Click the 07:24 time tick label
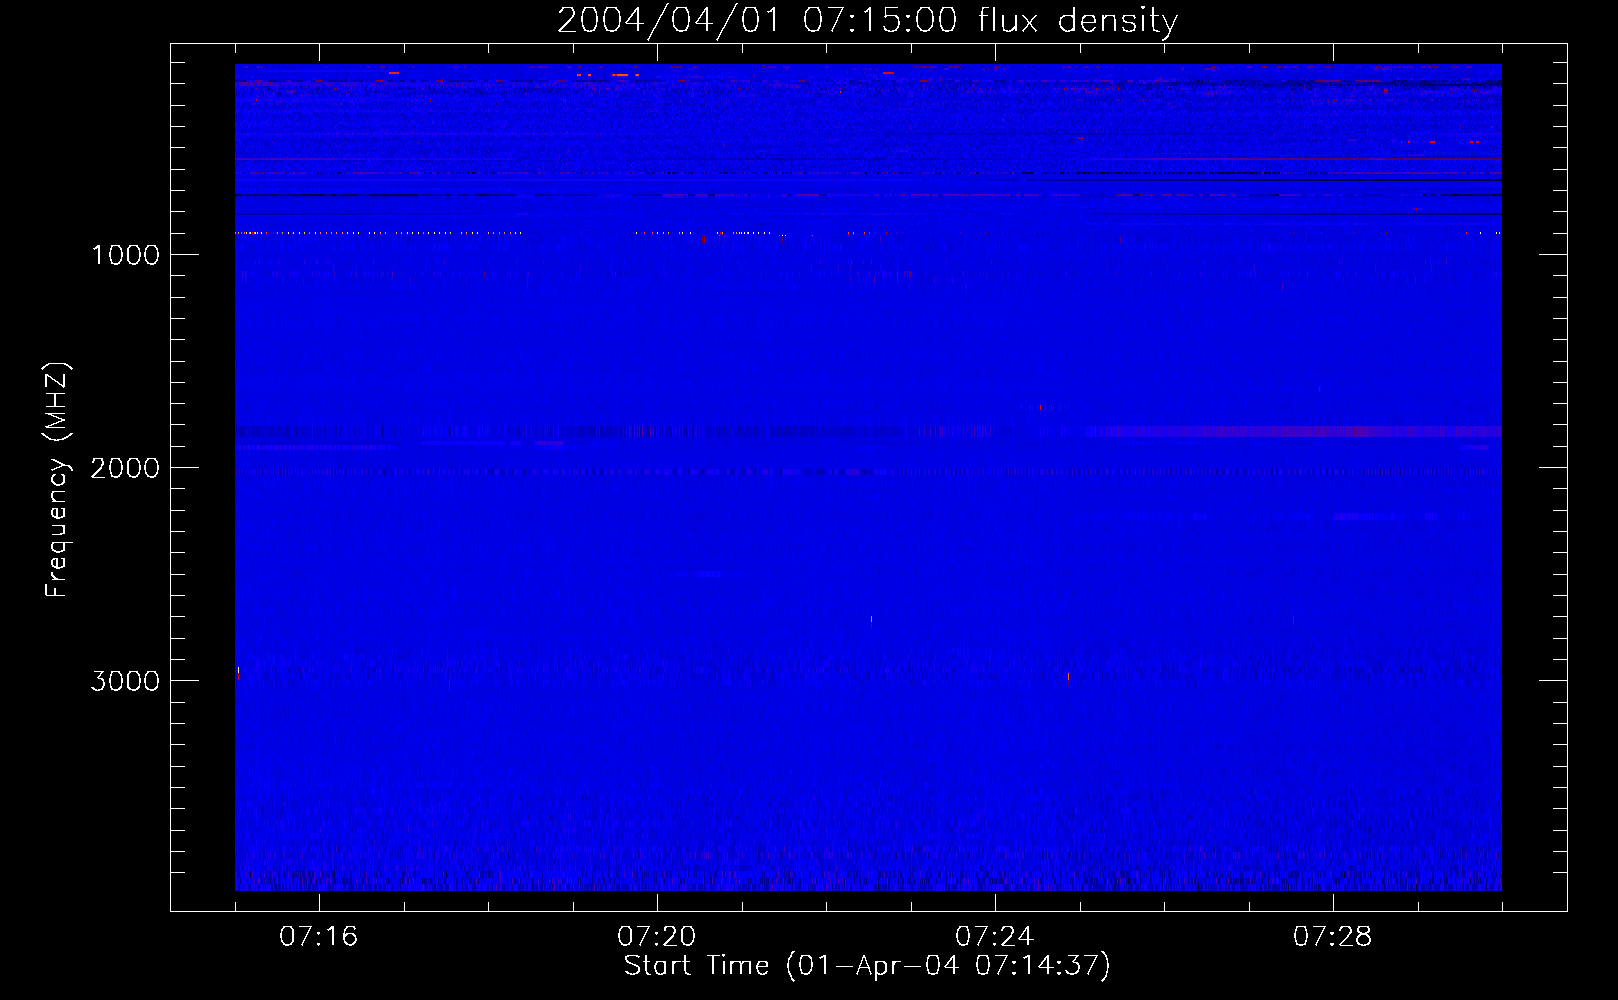 tap(994, 937)
